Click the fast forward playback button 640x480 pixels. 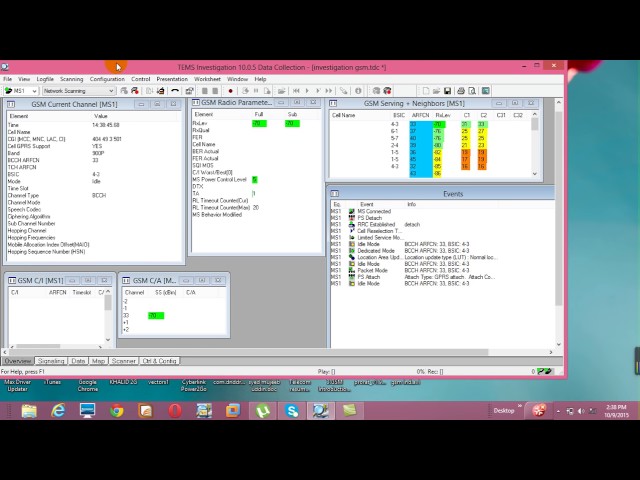(329, 91)
